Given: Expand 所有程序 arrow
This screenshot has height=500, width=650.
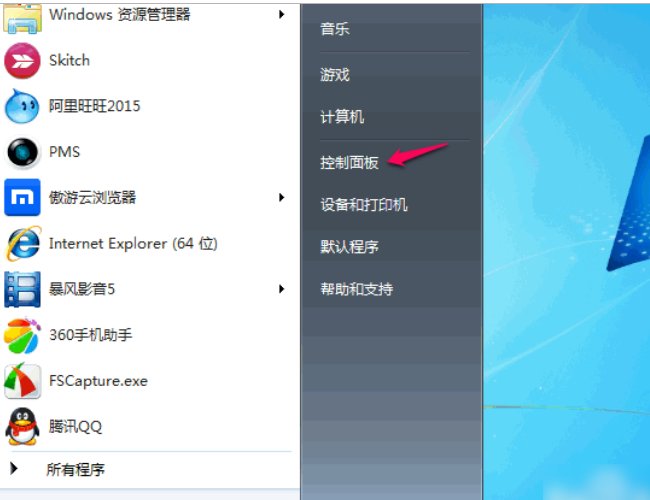Looking at the screenshot, I should (x=14, y=468).
